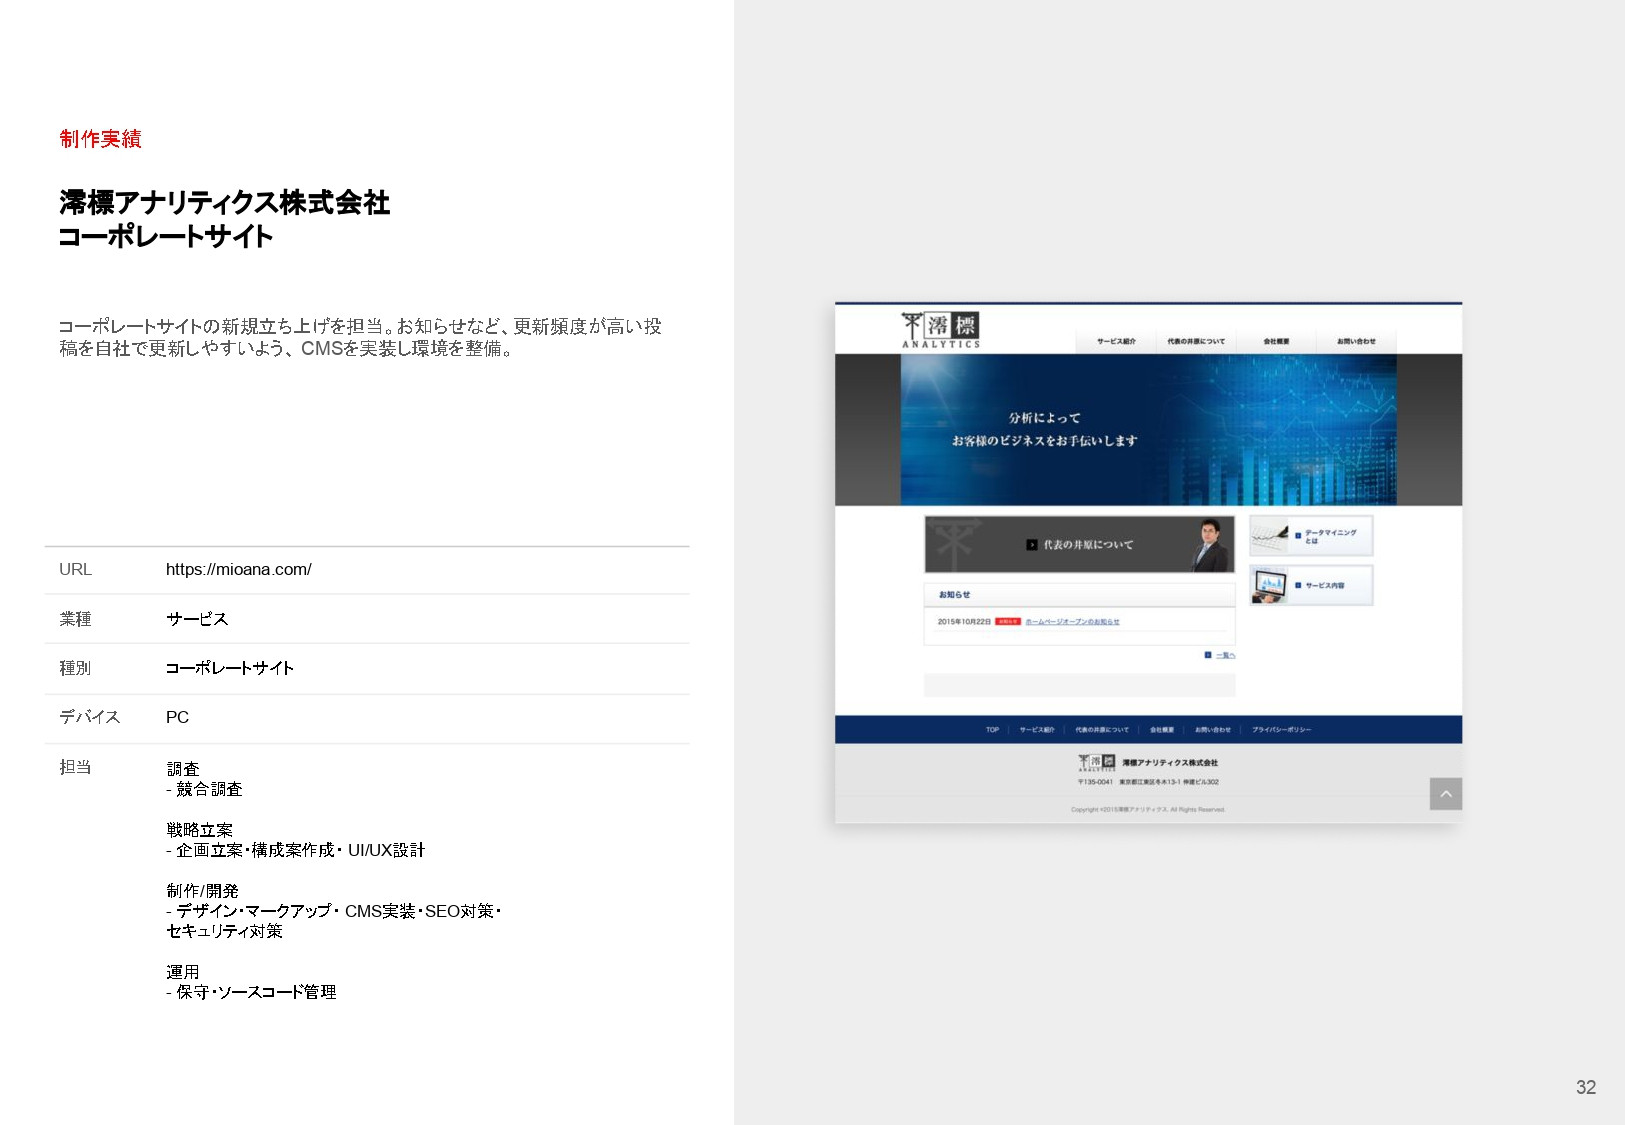Click the red お知らせ badge next to the date
This screenshot has width=1625, height=1125.
(1009, 621)
